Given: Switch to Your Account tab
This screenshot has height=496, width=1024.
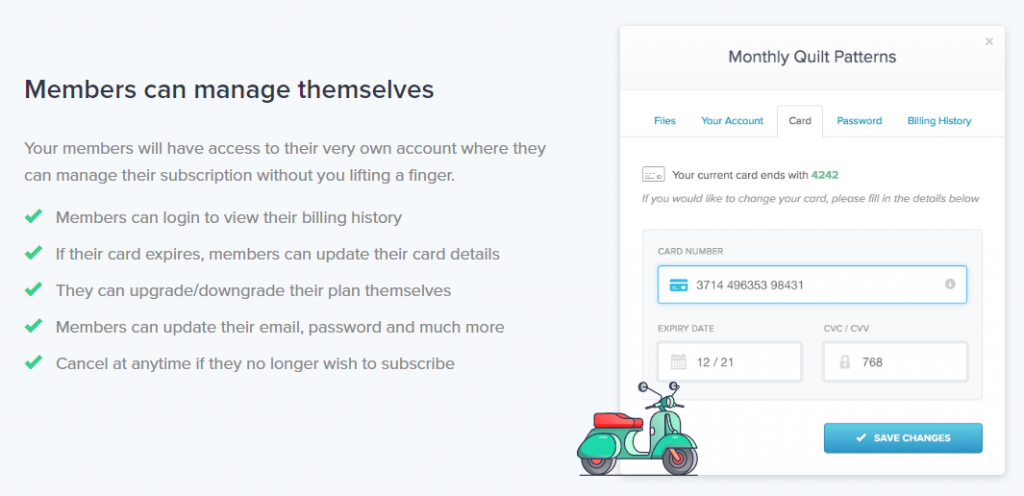Looking at the screenshot, I should [x=732, y=121].
